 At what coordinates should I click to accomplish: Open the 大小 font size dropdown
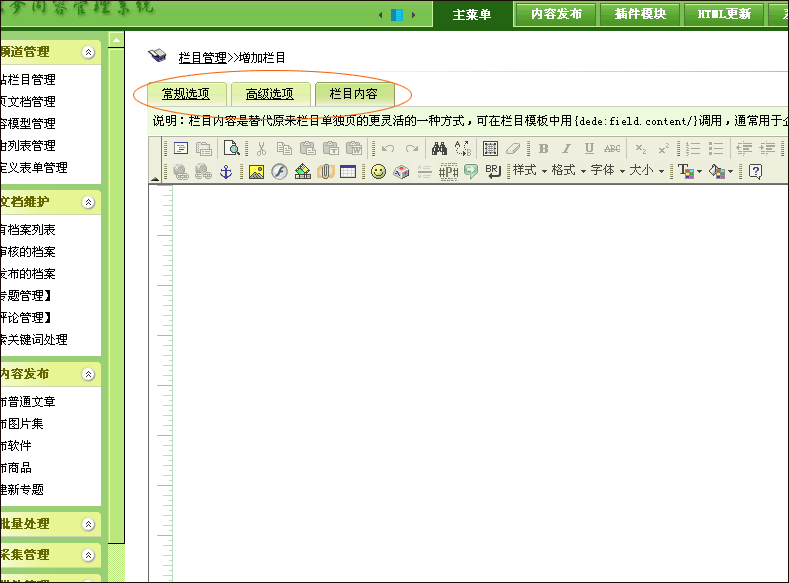tap(646, 171)
